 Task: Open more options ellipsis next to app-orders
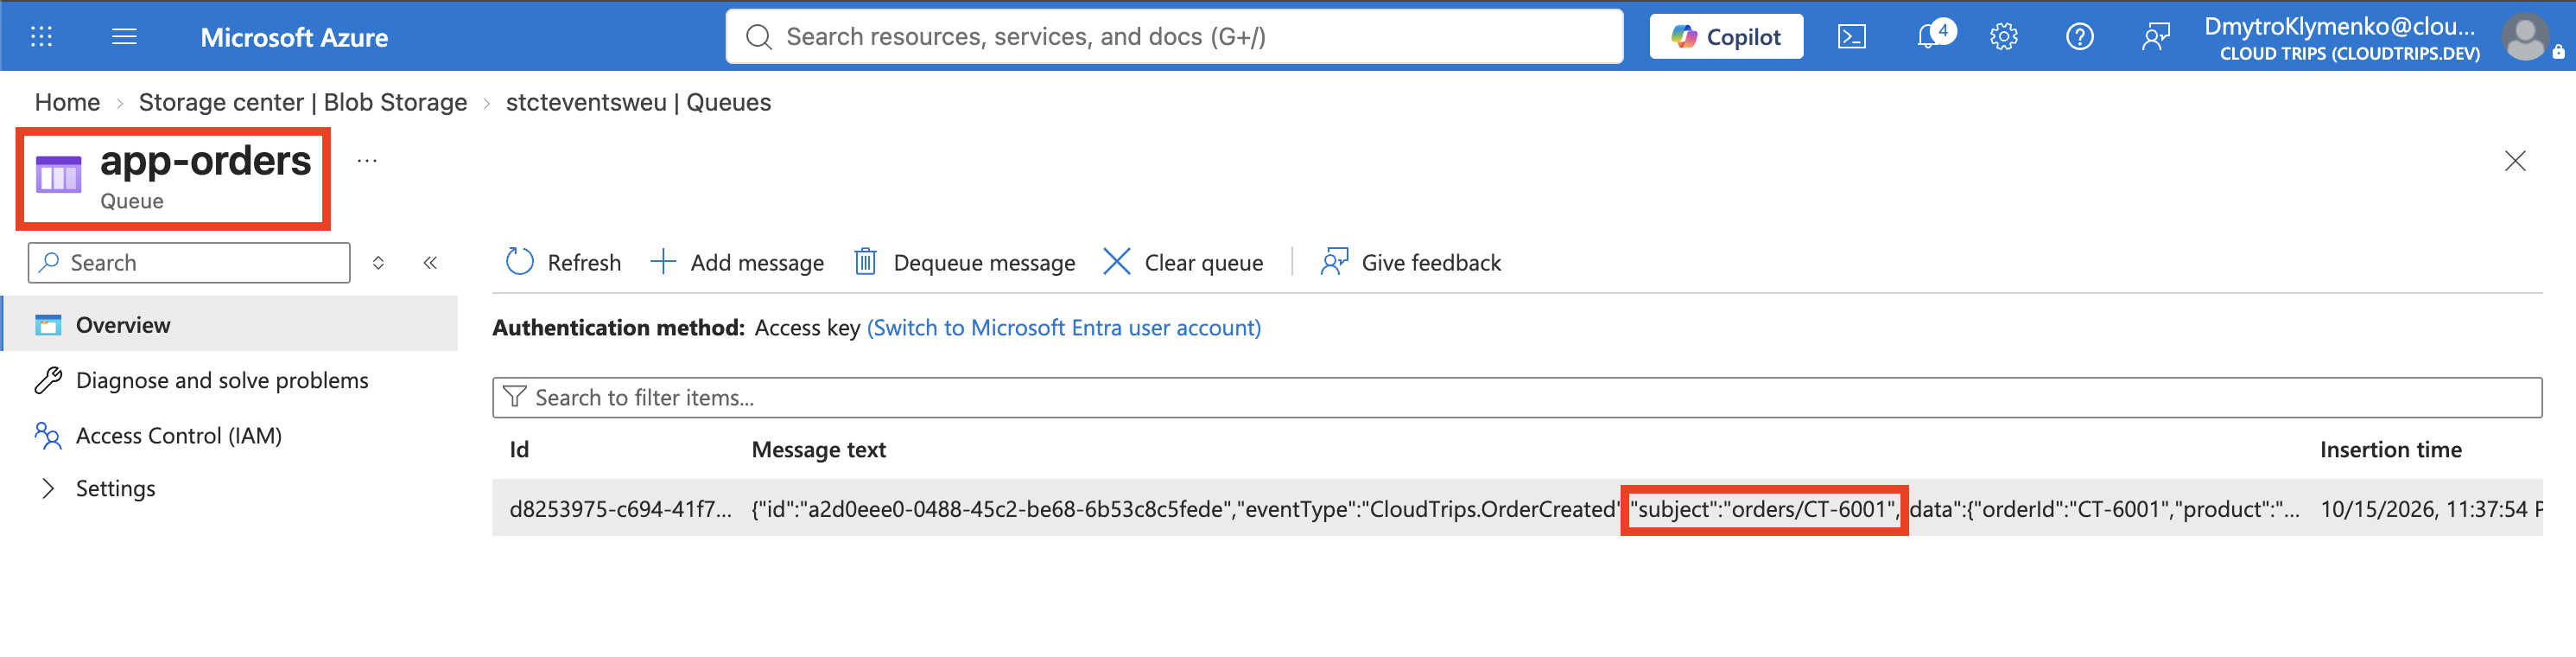coord(367,160)
